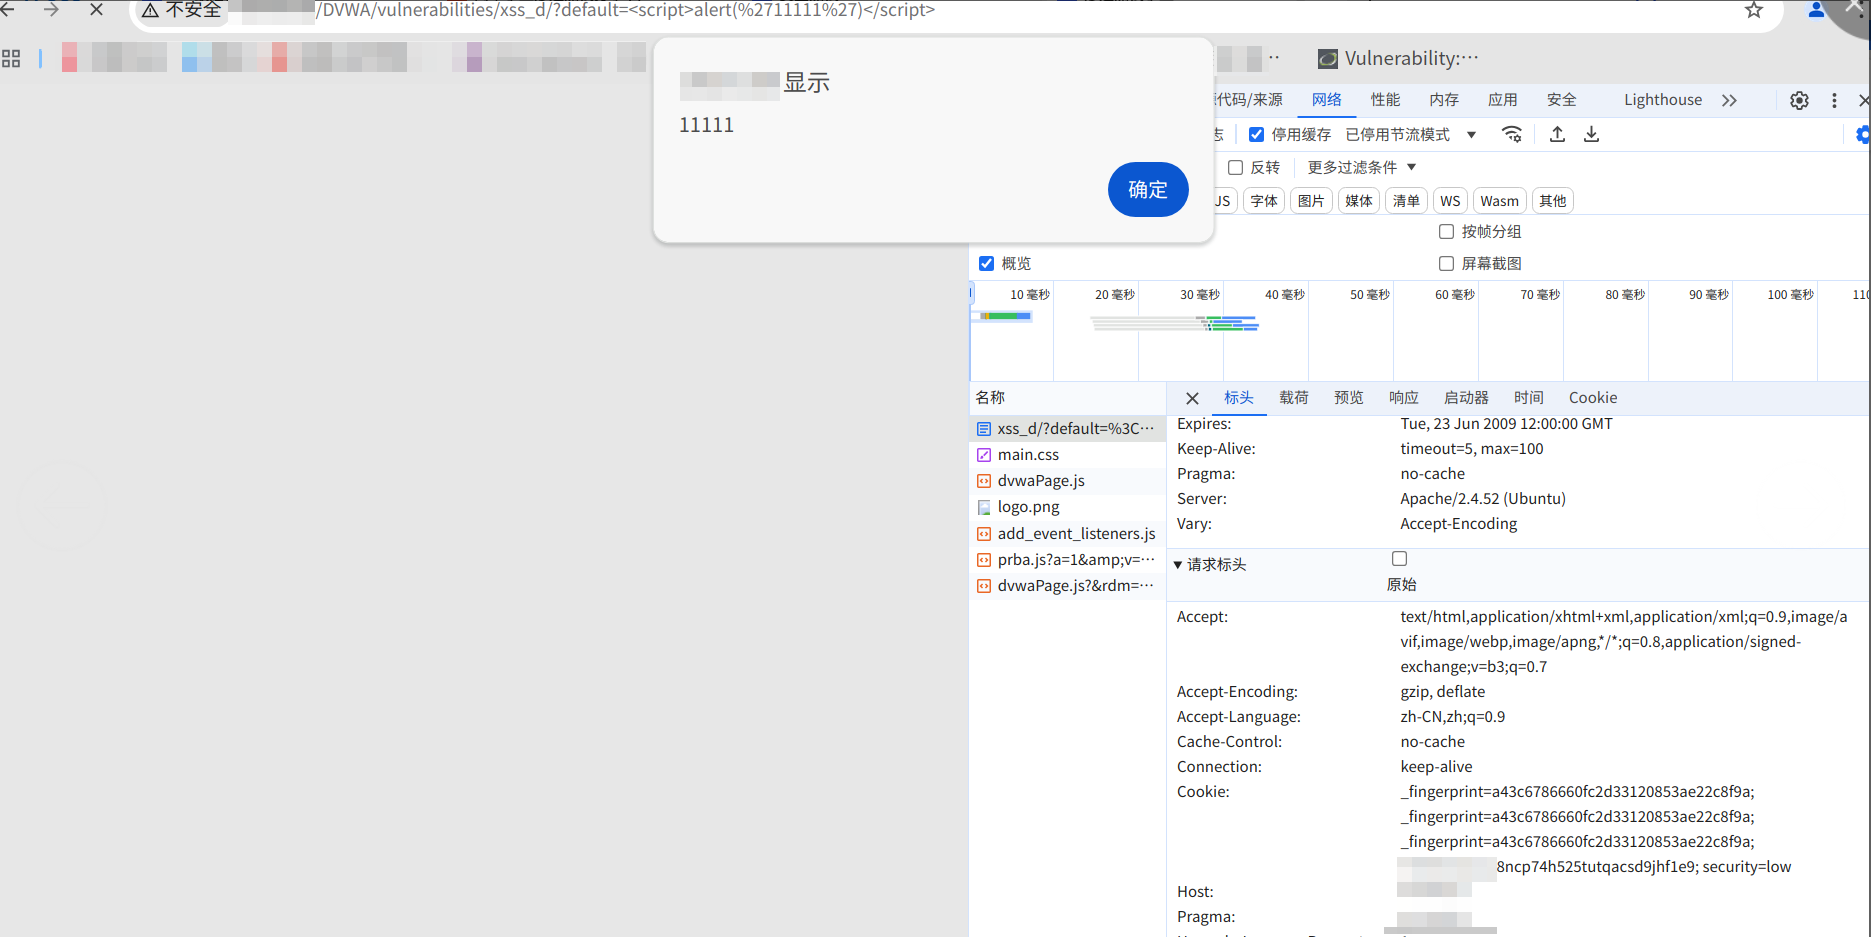
Task: Filter requests by 字体
Action: (1264, 201)
